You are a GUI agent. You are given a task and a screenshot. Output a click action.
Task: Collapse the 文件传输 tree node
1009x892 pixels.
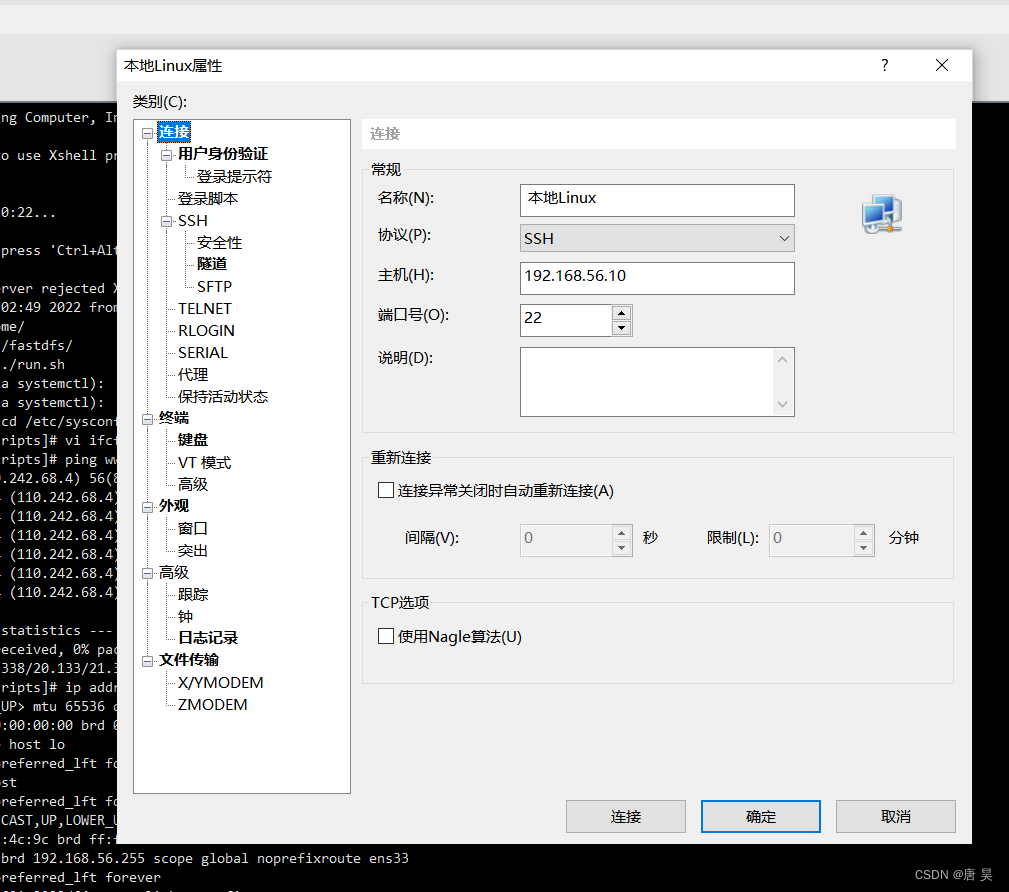(x=147, y=661)
